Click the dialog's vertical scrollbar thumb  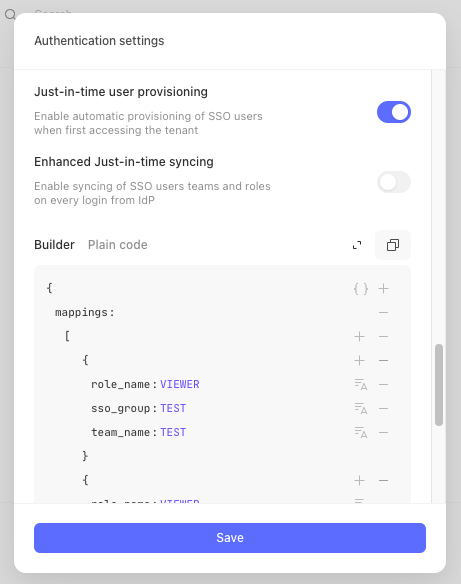[439, 385]
